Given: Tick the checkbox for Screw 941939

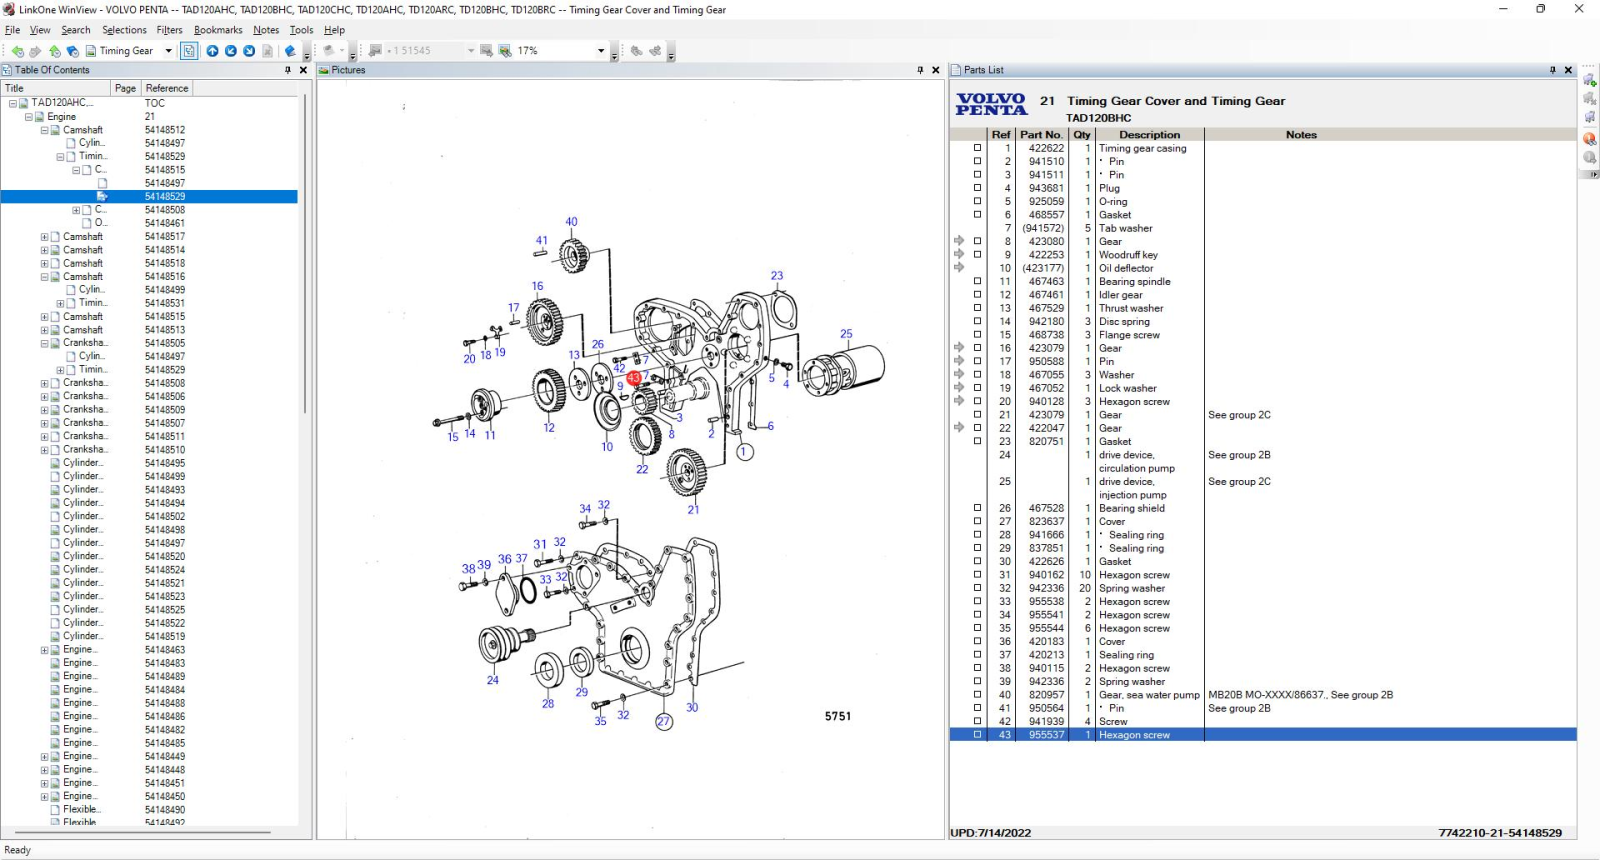Looking at the screenshot, I should 977,721.
